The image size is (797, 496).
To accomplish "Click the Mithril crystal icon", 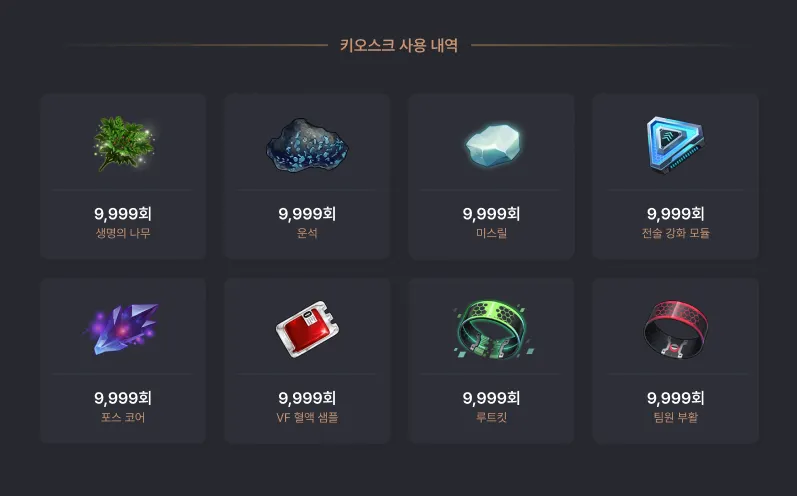I will 492,144.
